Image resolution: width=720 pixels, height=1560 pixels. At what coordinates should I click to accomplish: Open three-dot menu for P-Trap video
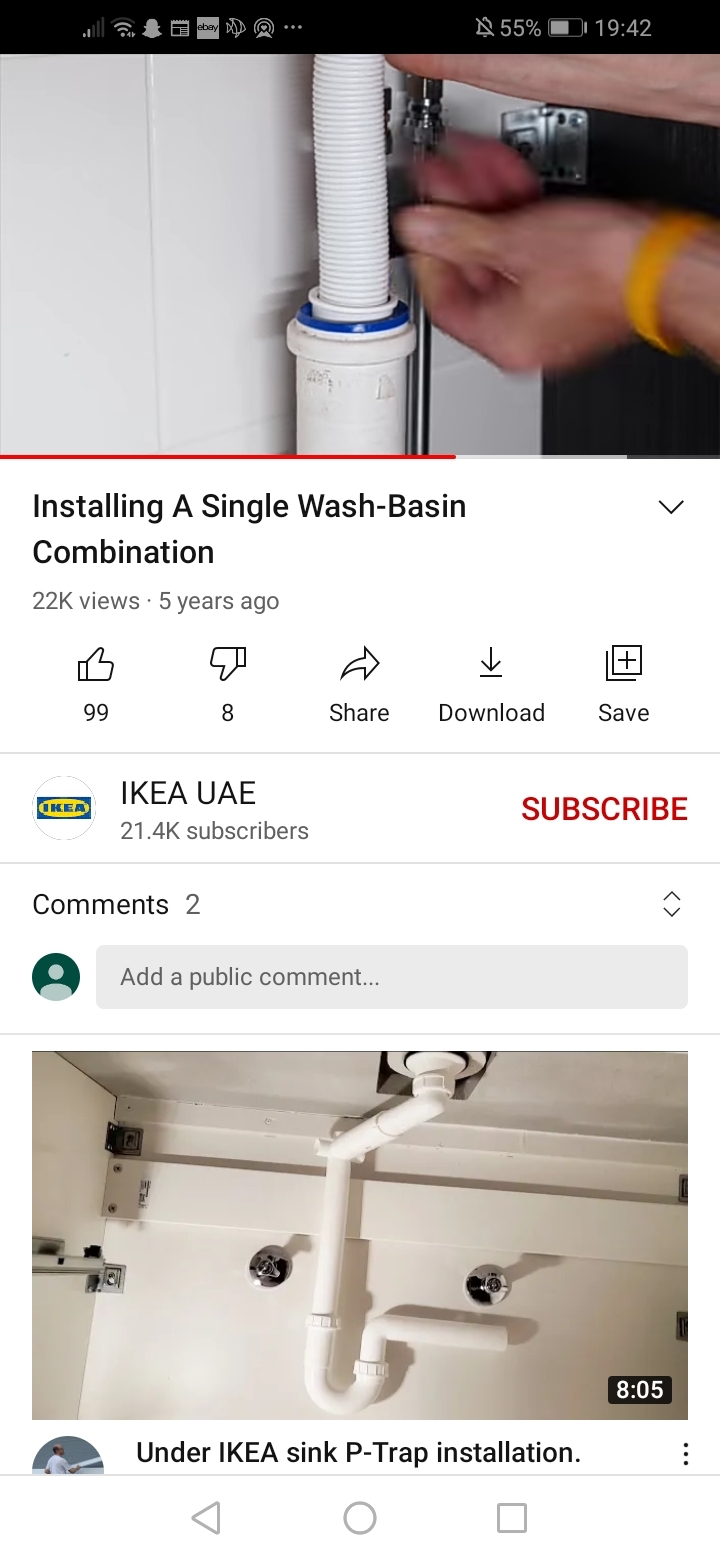685,1454
